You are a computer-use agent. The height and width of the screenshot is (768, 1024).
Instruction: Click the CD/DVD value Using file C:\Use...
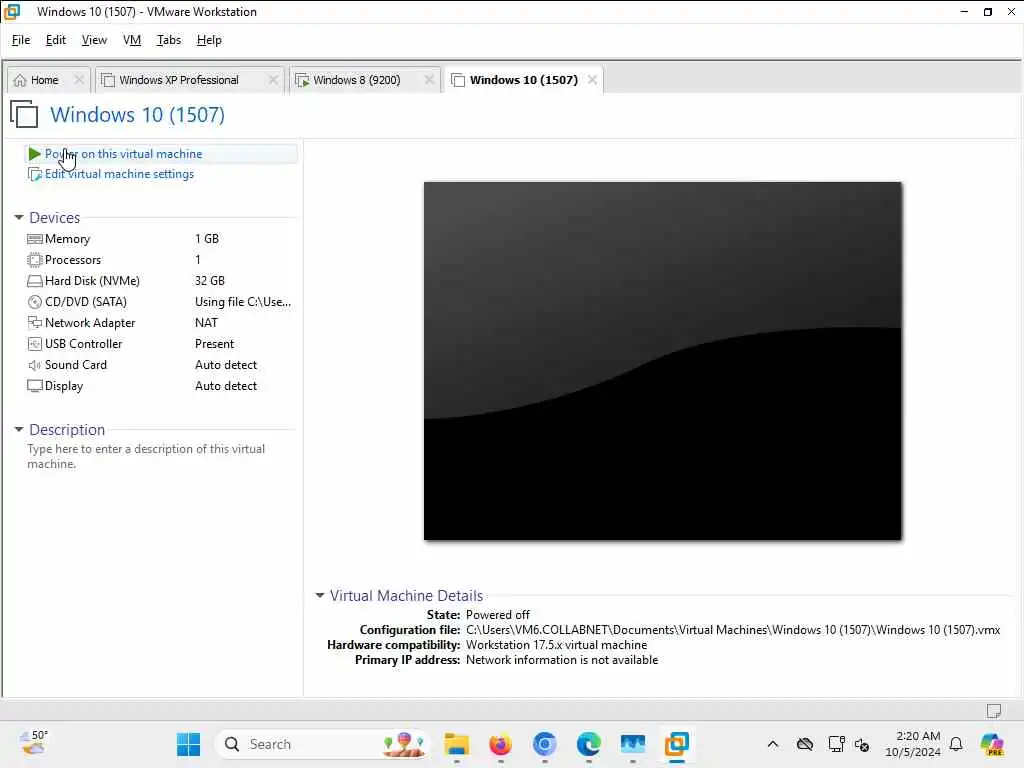point(243,302)
